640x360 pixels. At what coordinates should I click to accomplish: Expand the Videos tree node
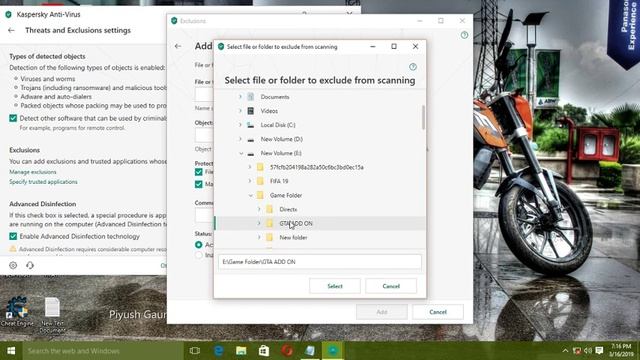click(240, 111)
